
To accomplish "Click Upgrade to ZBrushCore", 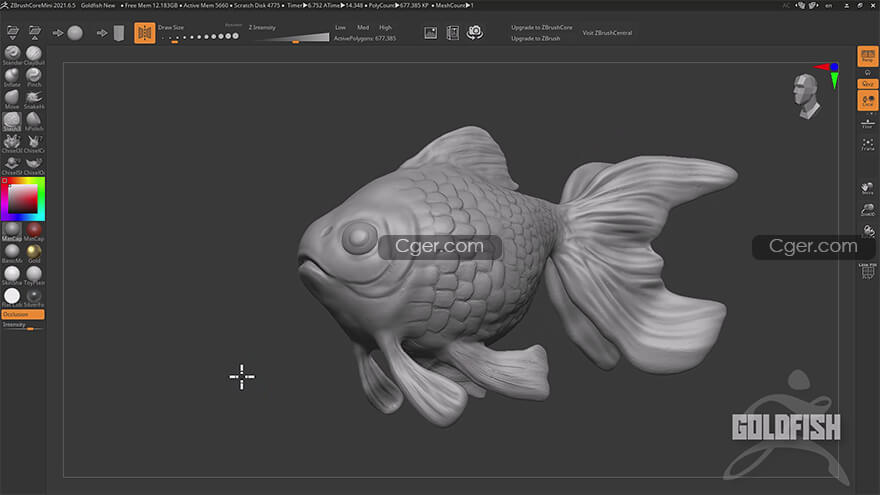I will 541,27.
